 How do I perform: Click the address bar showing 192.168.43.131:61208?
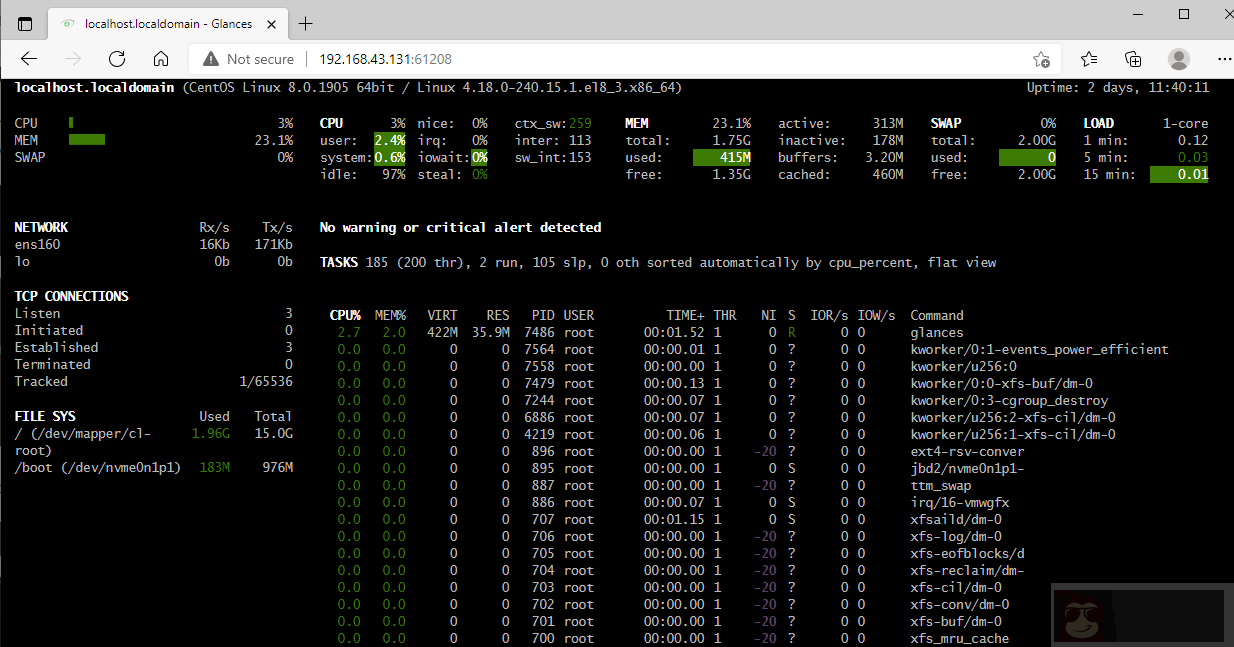click(600, 59)
